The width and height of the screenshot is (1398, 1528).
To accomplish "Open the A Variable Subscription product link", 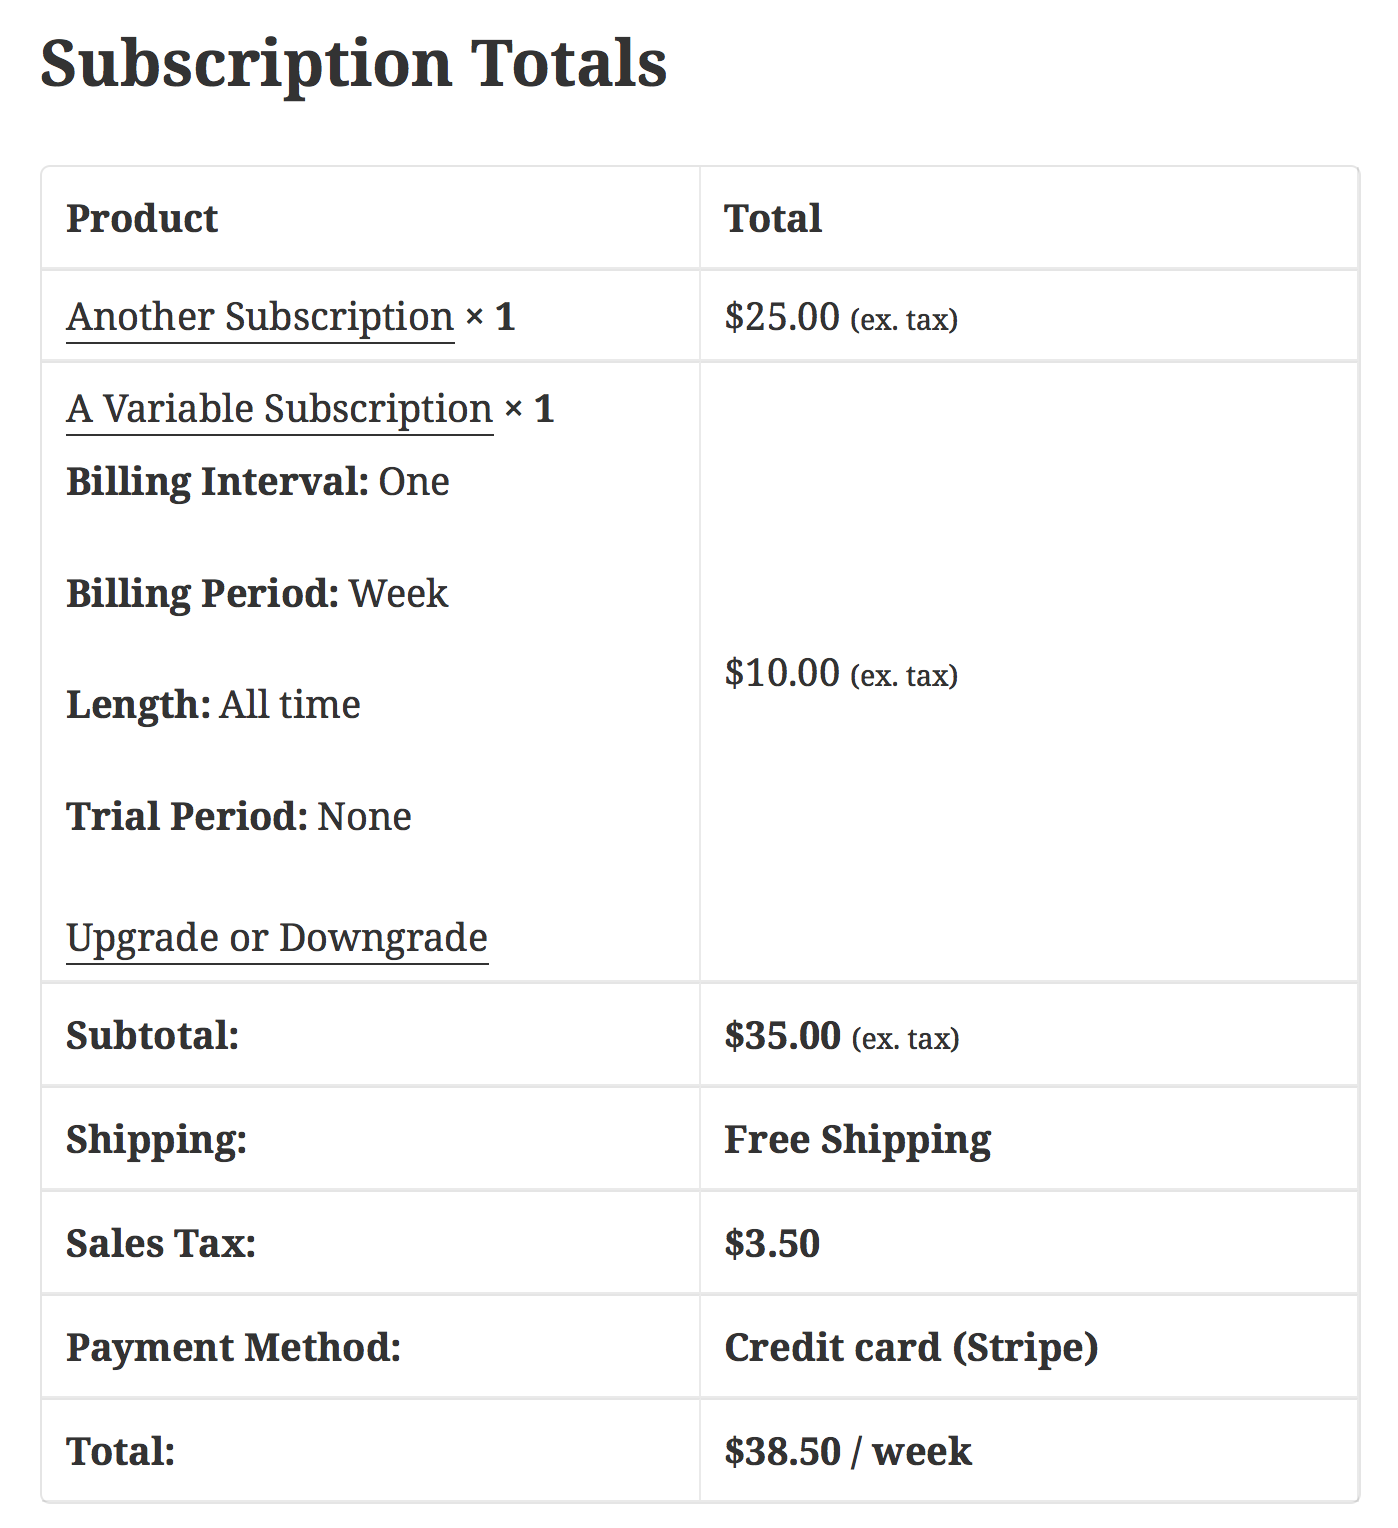I will (276, 408).
